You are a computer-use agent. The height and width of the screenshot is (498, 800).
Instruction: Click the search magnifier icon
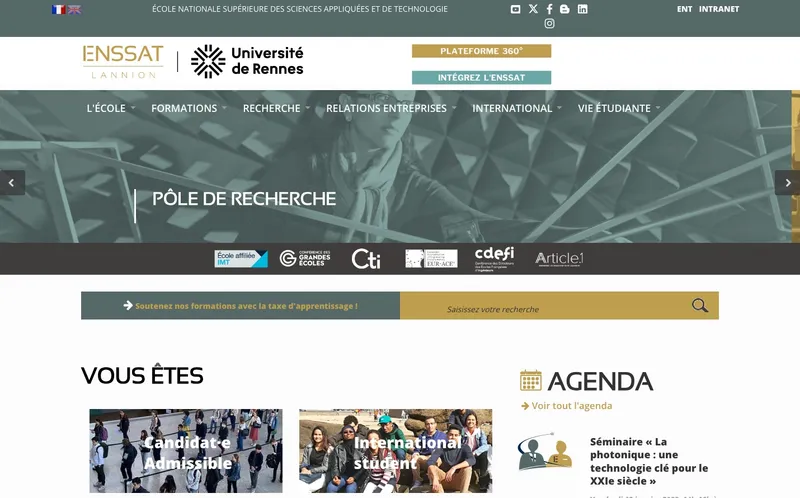(700, 306)
